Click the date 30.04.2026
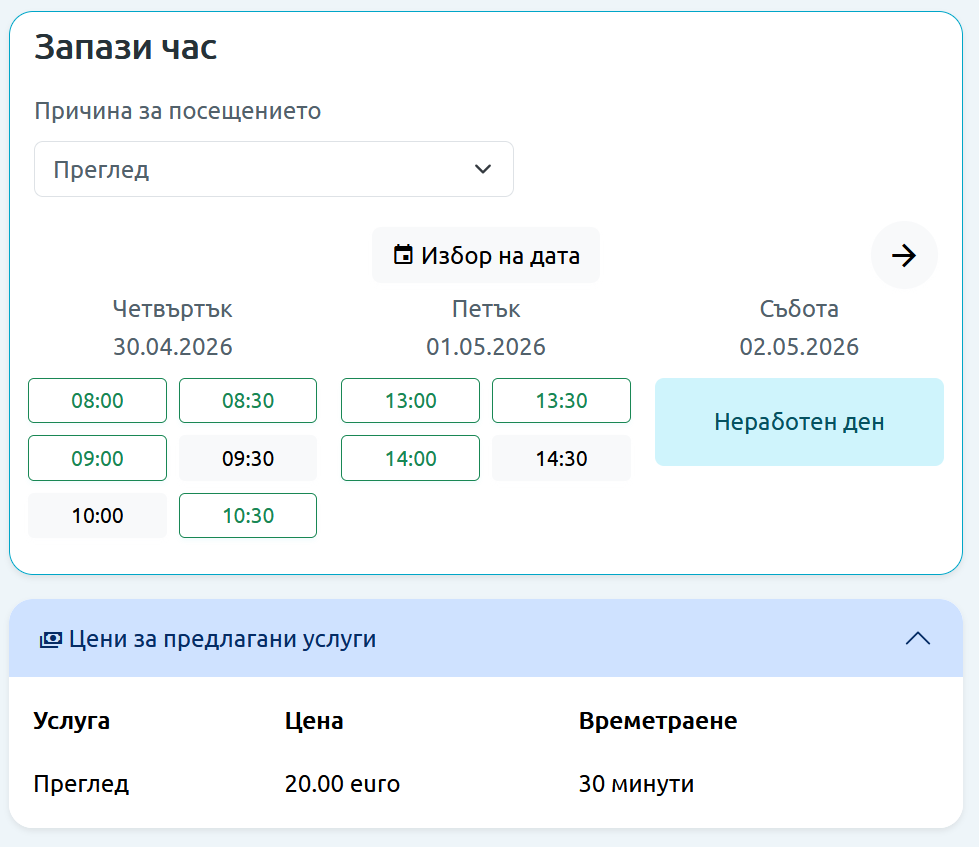The image size is (979, 847). click(172, 346)
